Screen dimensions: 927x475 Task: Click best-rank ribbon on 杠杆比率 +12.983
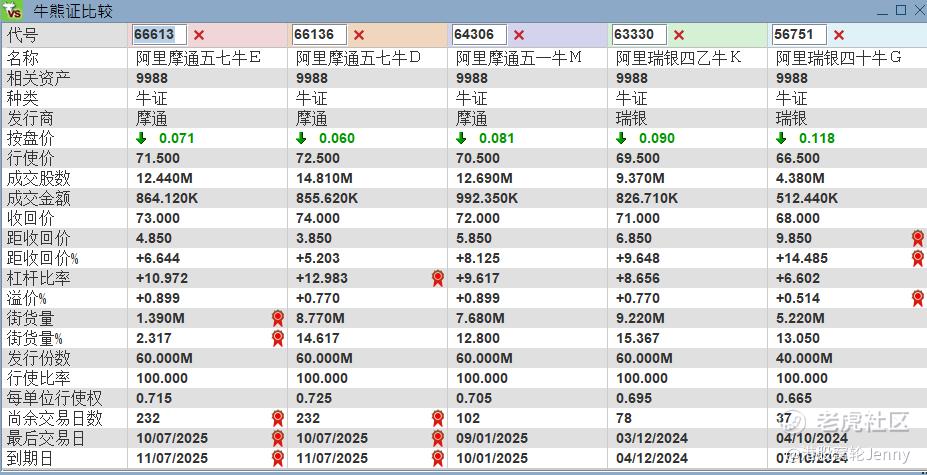click(437, 279)
